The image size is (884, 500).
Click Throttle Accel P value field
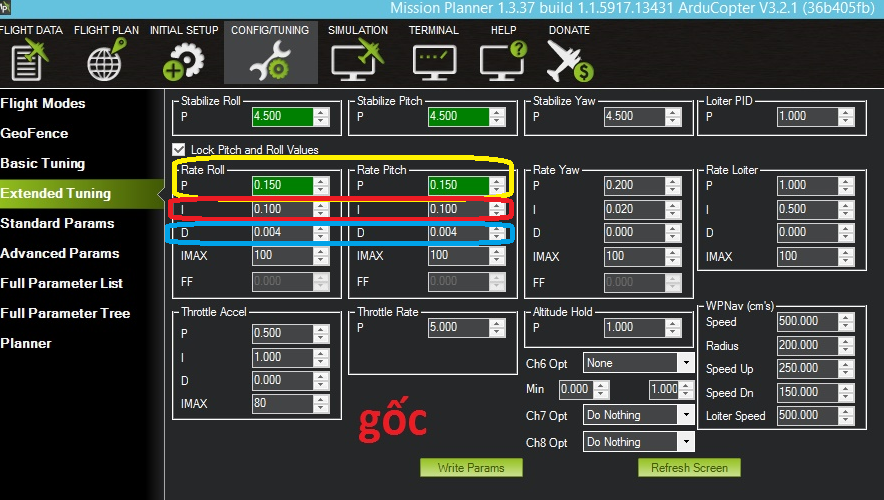point(282,333)
